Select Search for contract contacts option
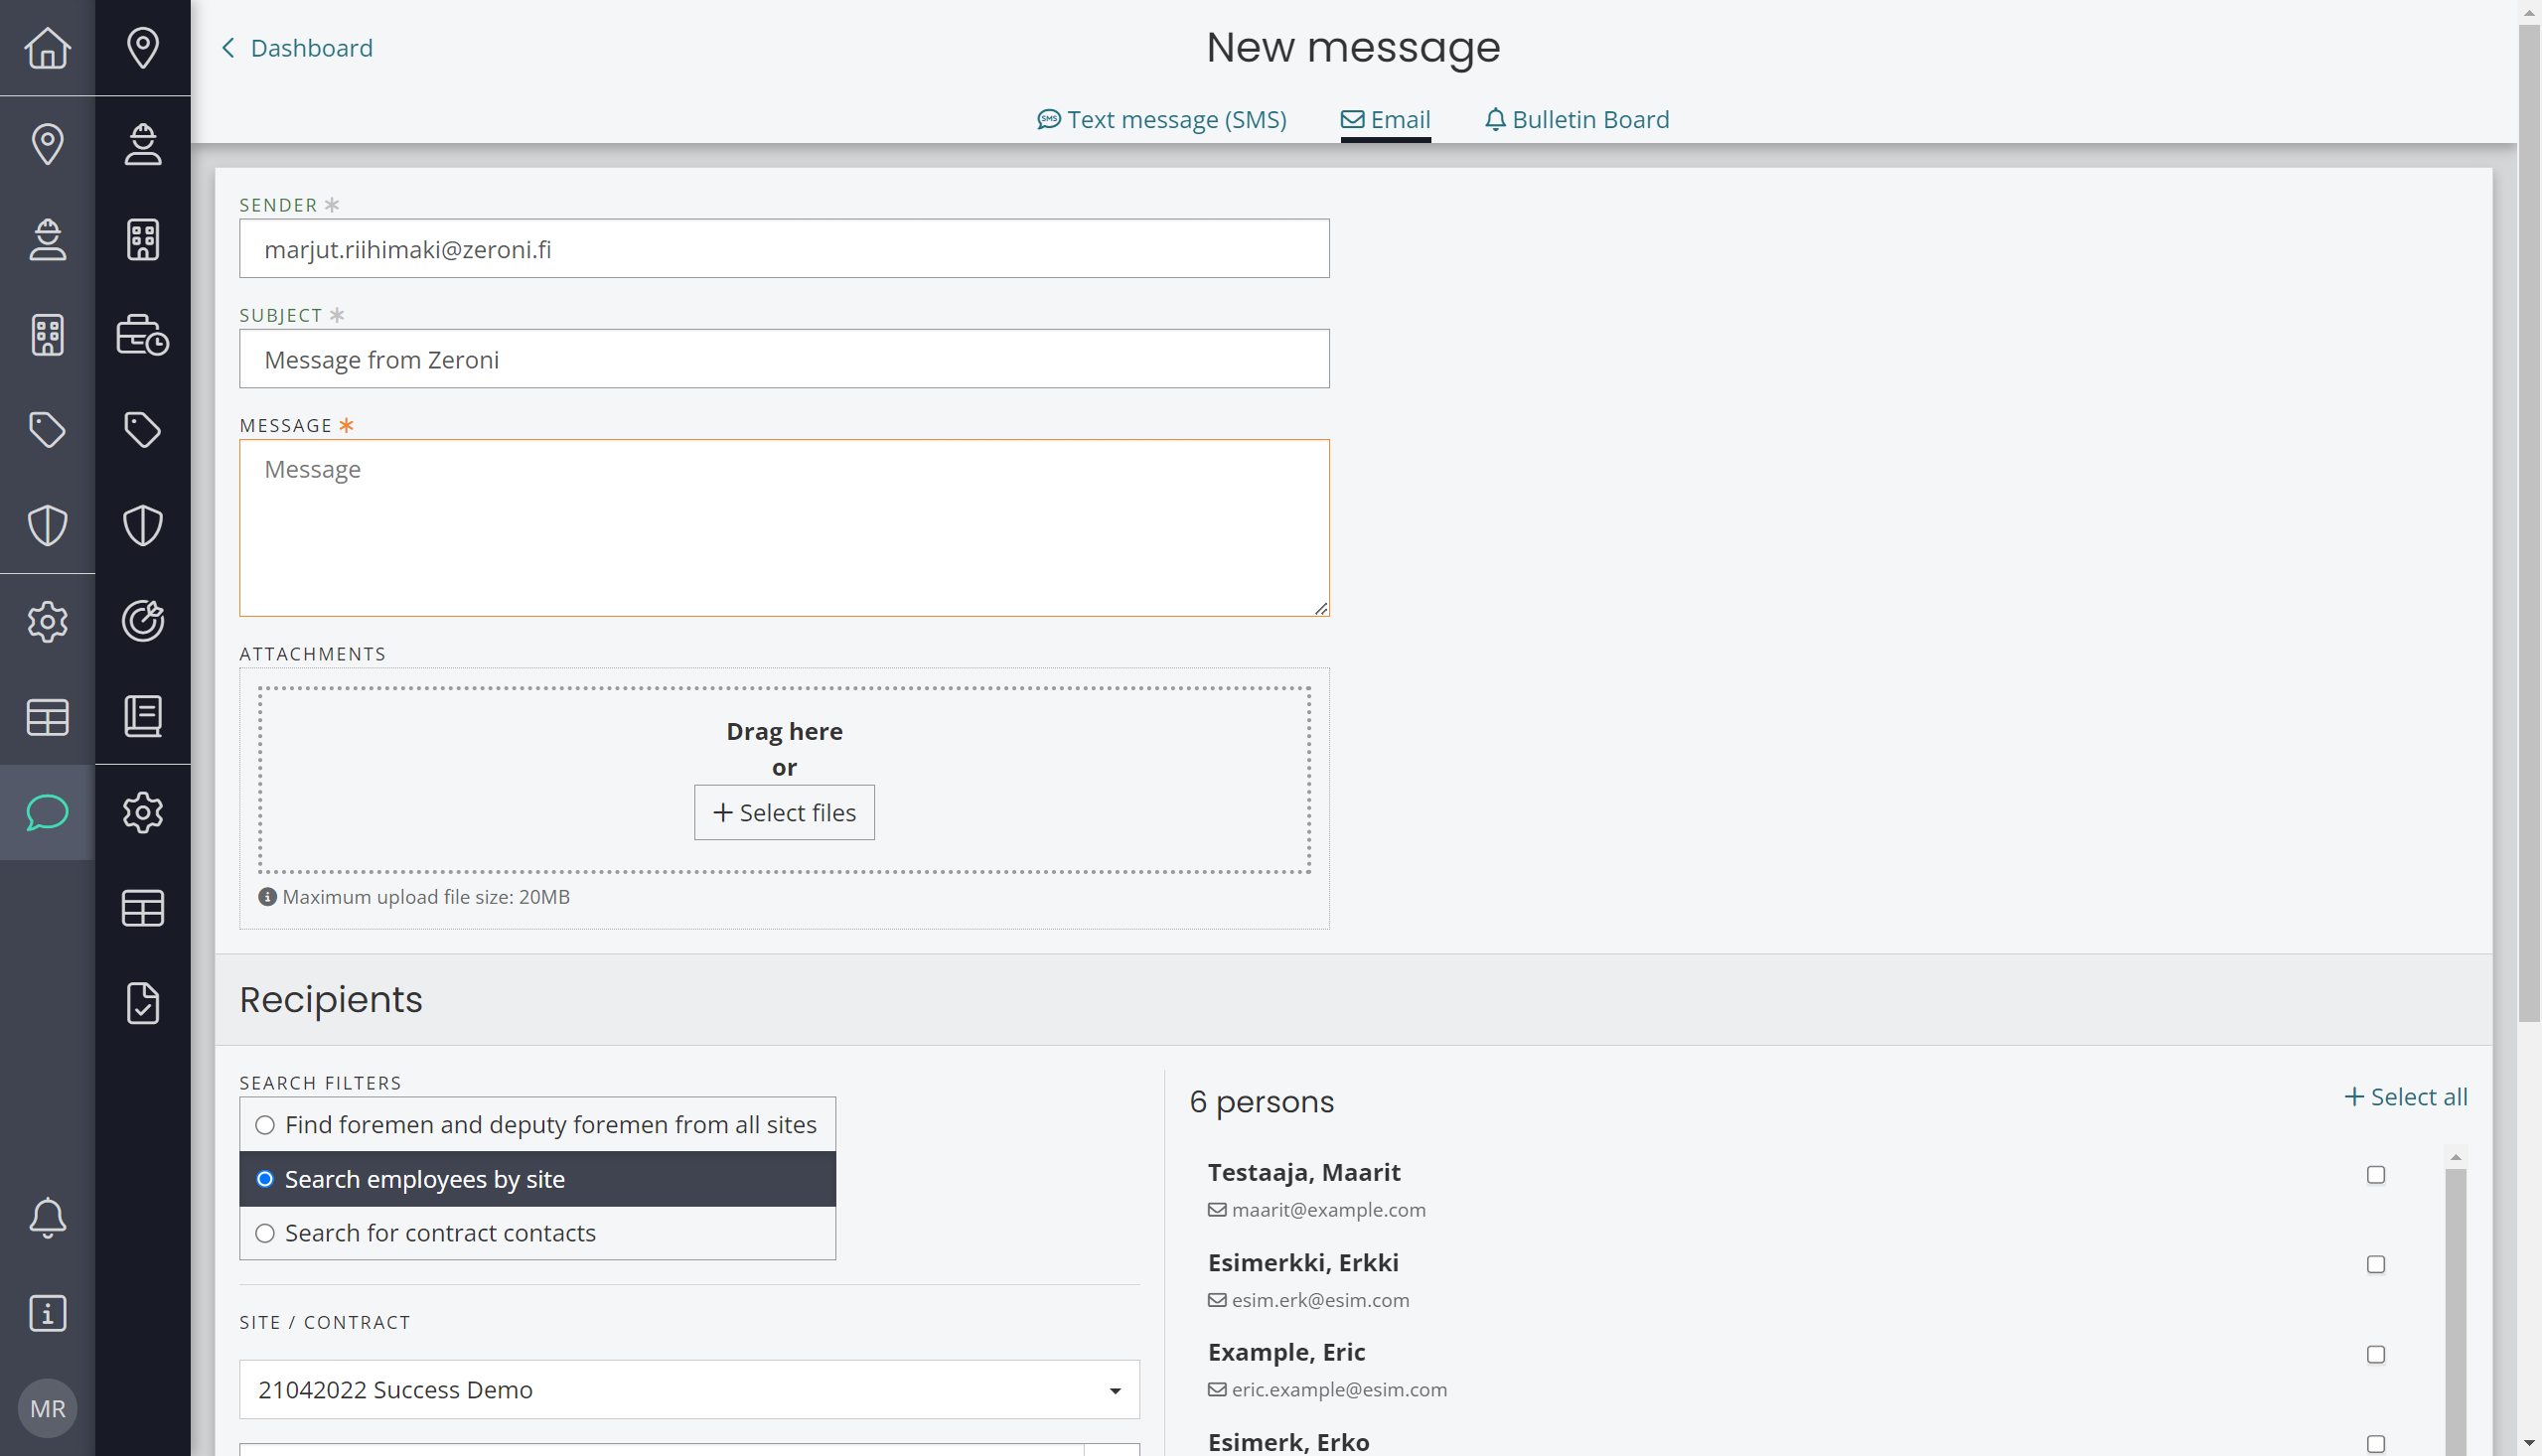The height and width of the screenshot is (1456, 2542). click(x=538, y=1233)
